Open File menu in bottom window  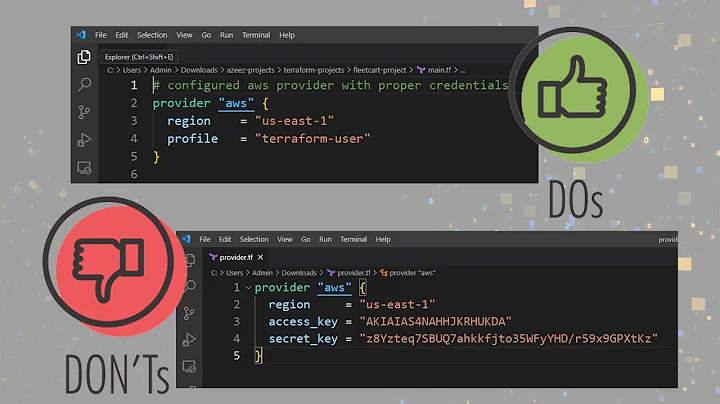pyautogui.click(x=205, y=239)
